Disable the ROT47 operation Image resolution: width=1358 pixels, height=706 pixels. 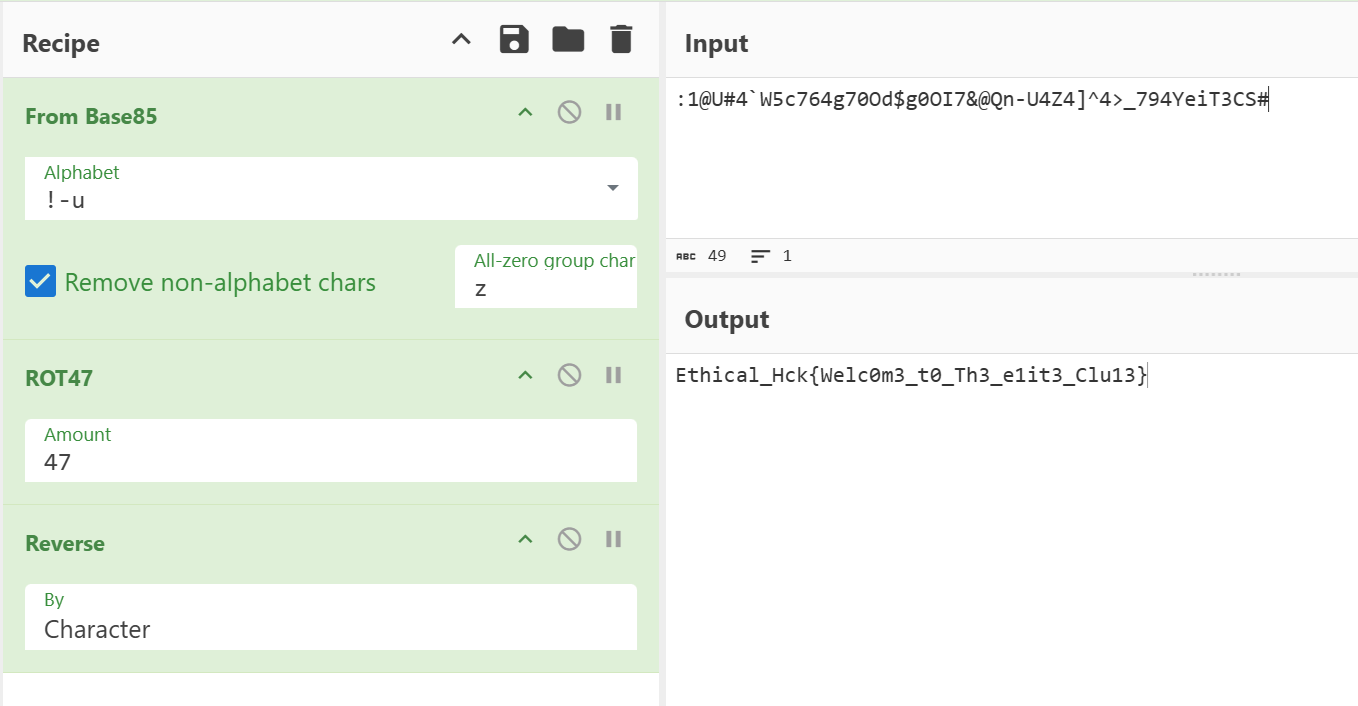[569, 375]
